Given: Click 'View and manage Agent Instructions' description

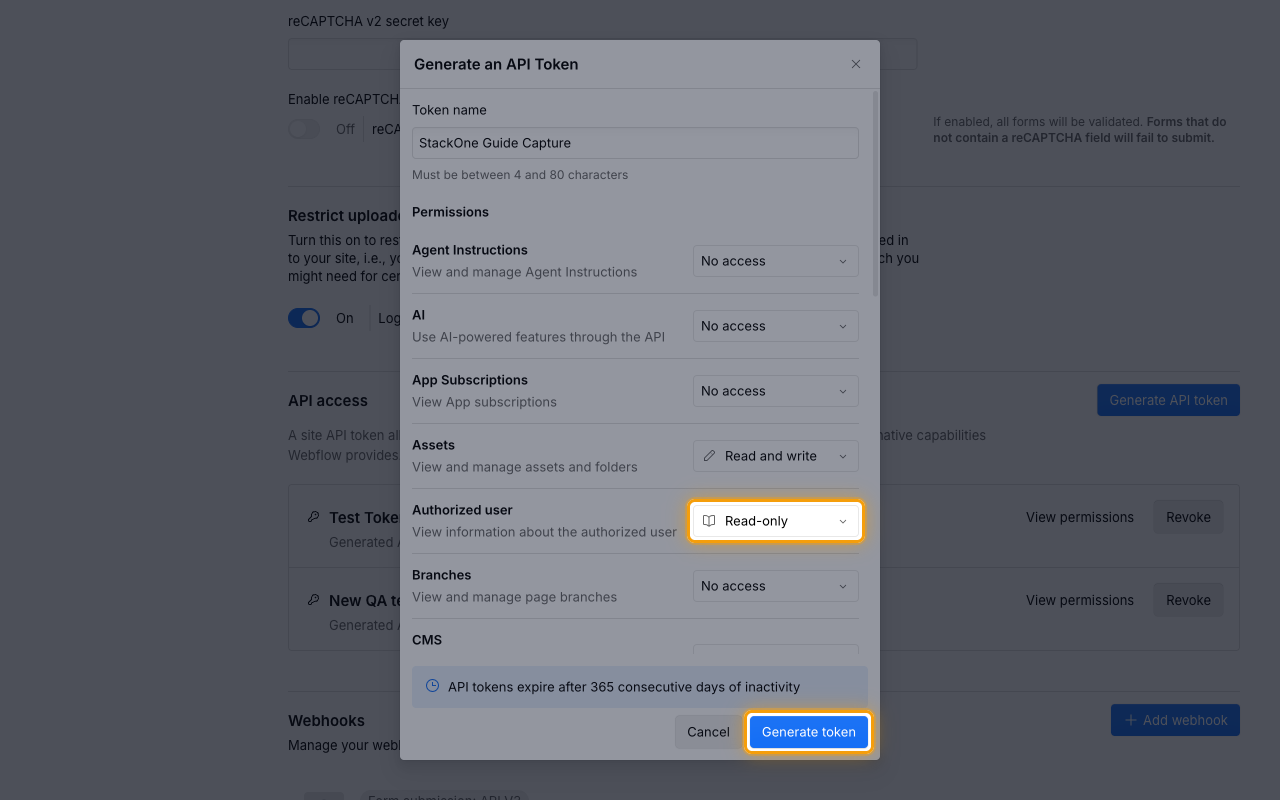Looking at the screenshot, I should coord(524,272).
